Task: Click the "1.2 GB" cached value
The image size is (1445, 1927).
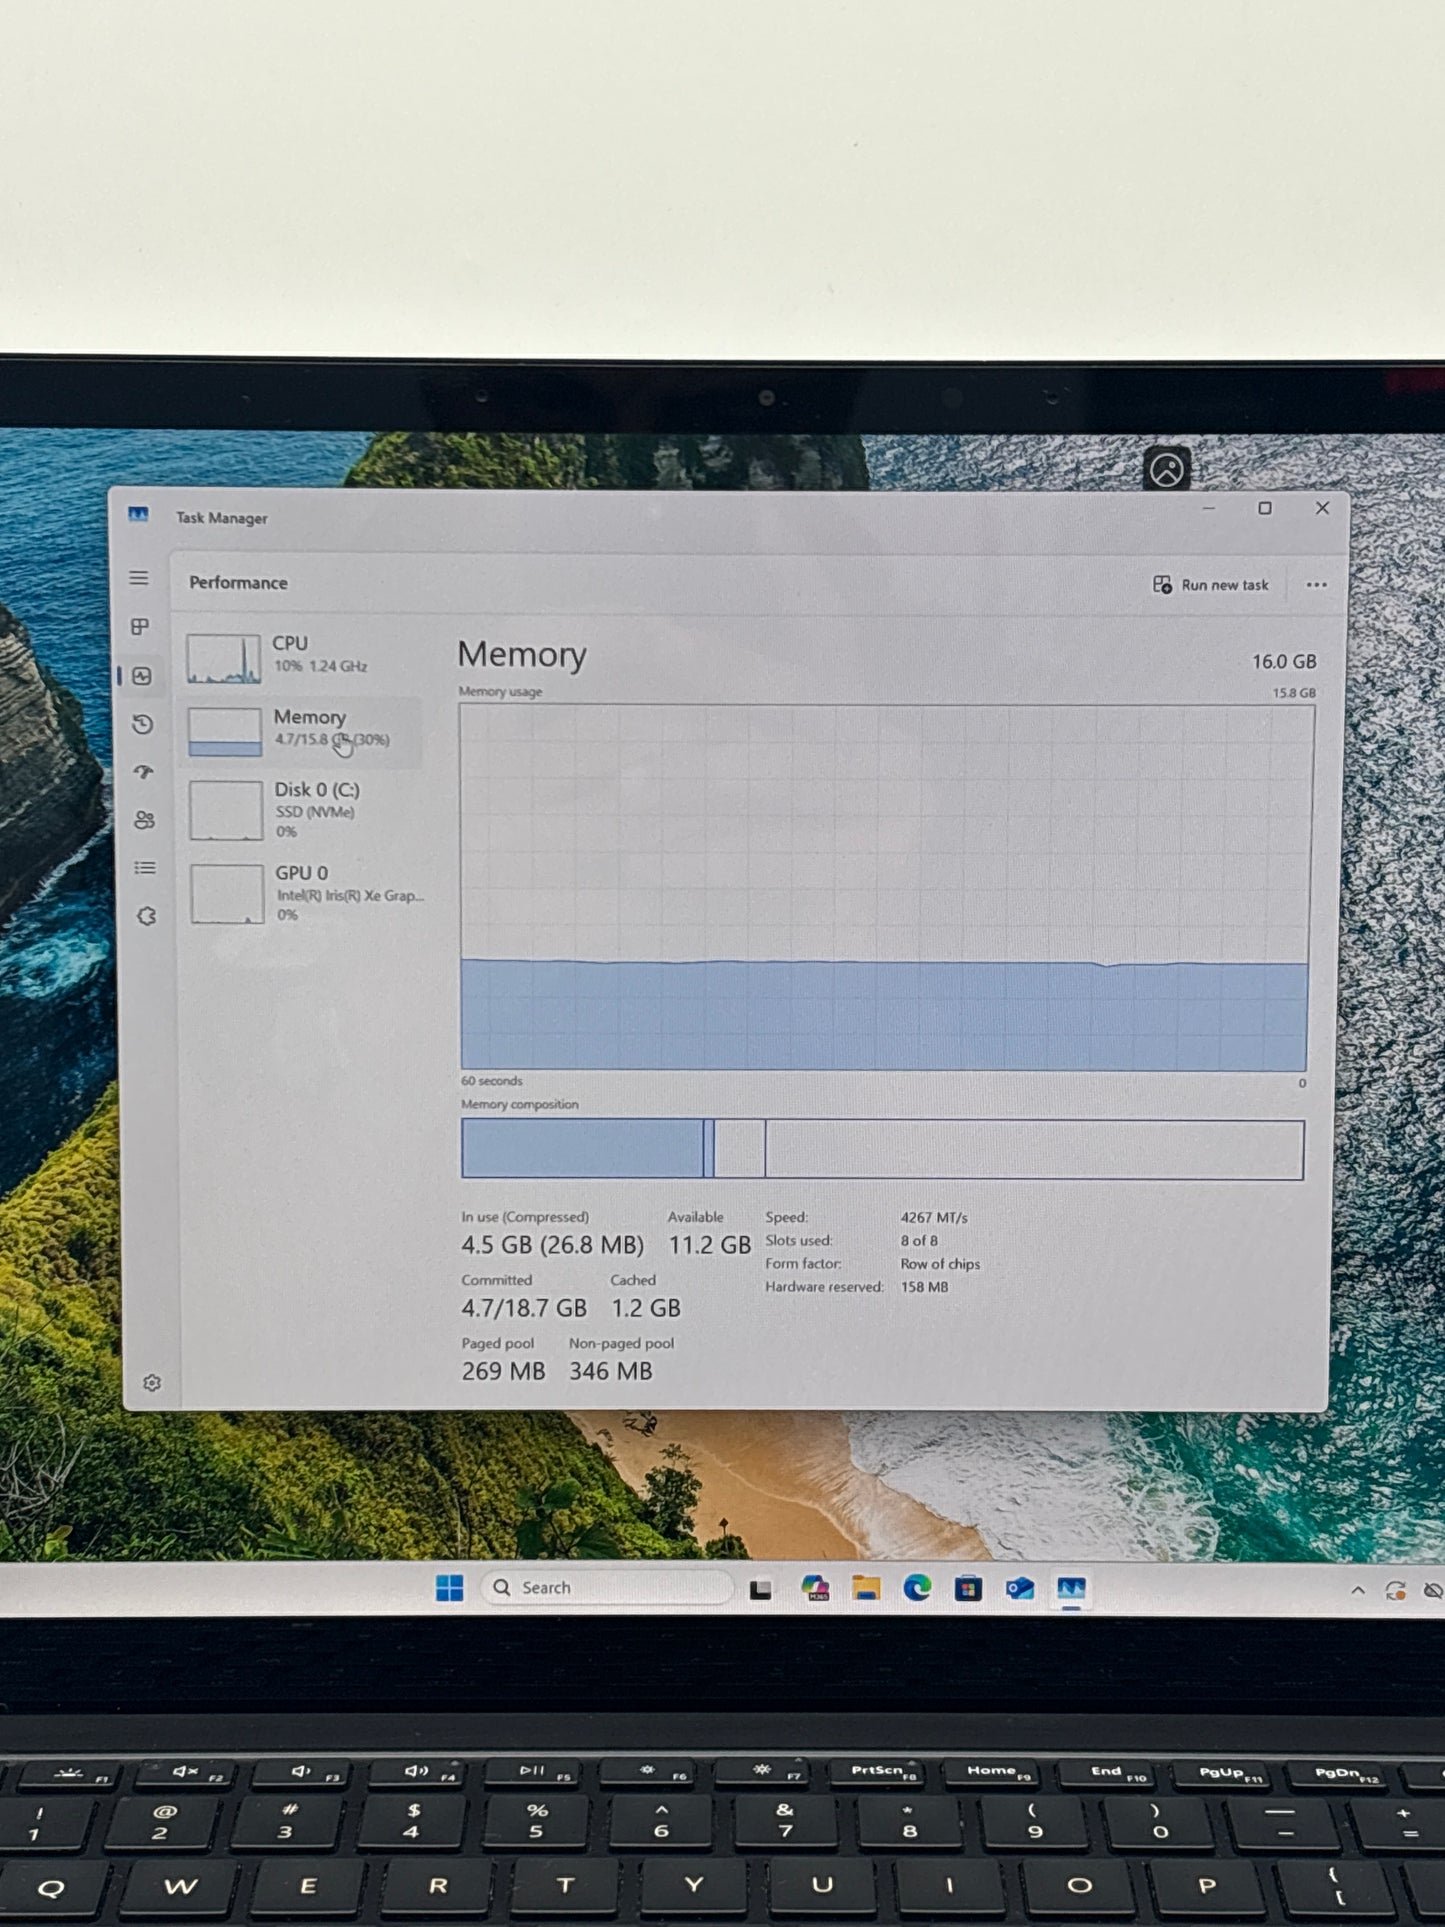Action: point(646,1308)
